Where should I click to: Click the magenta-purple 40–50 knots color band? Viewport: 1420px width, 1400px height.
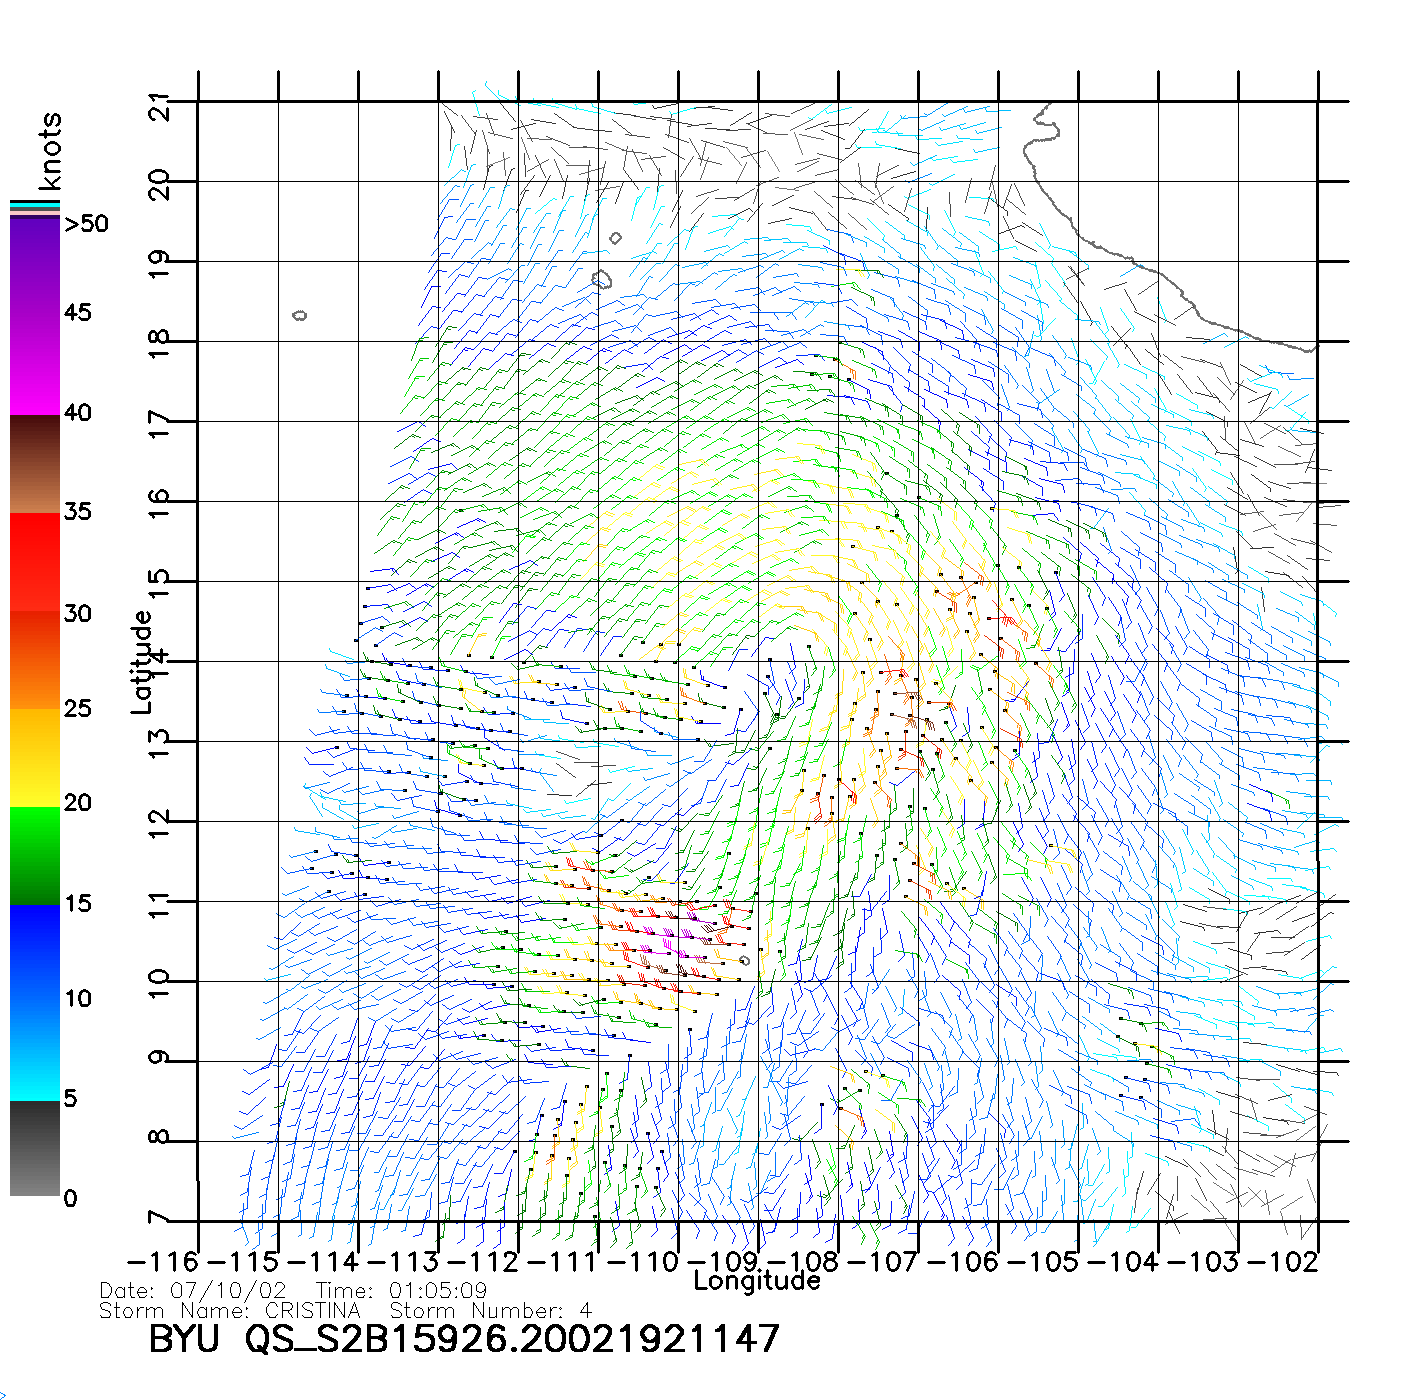[x=35, y=315]
